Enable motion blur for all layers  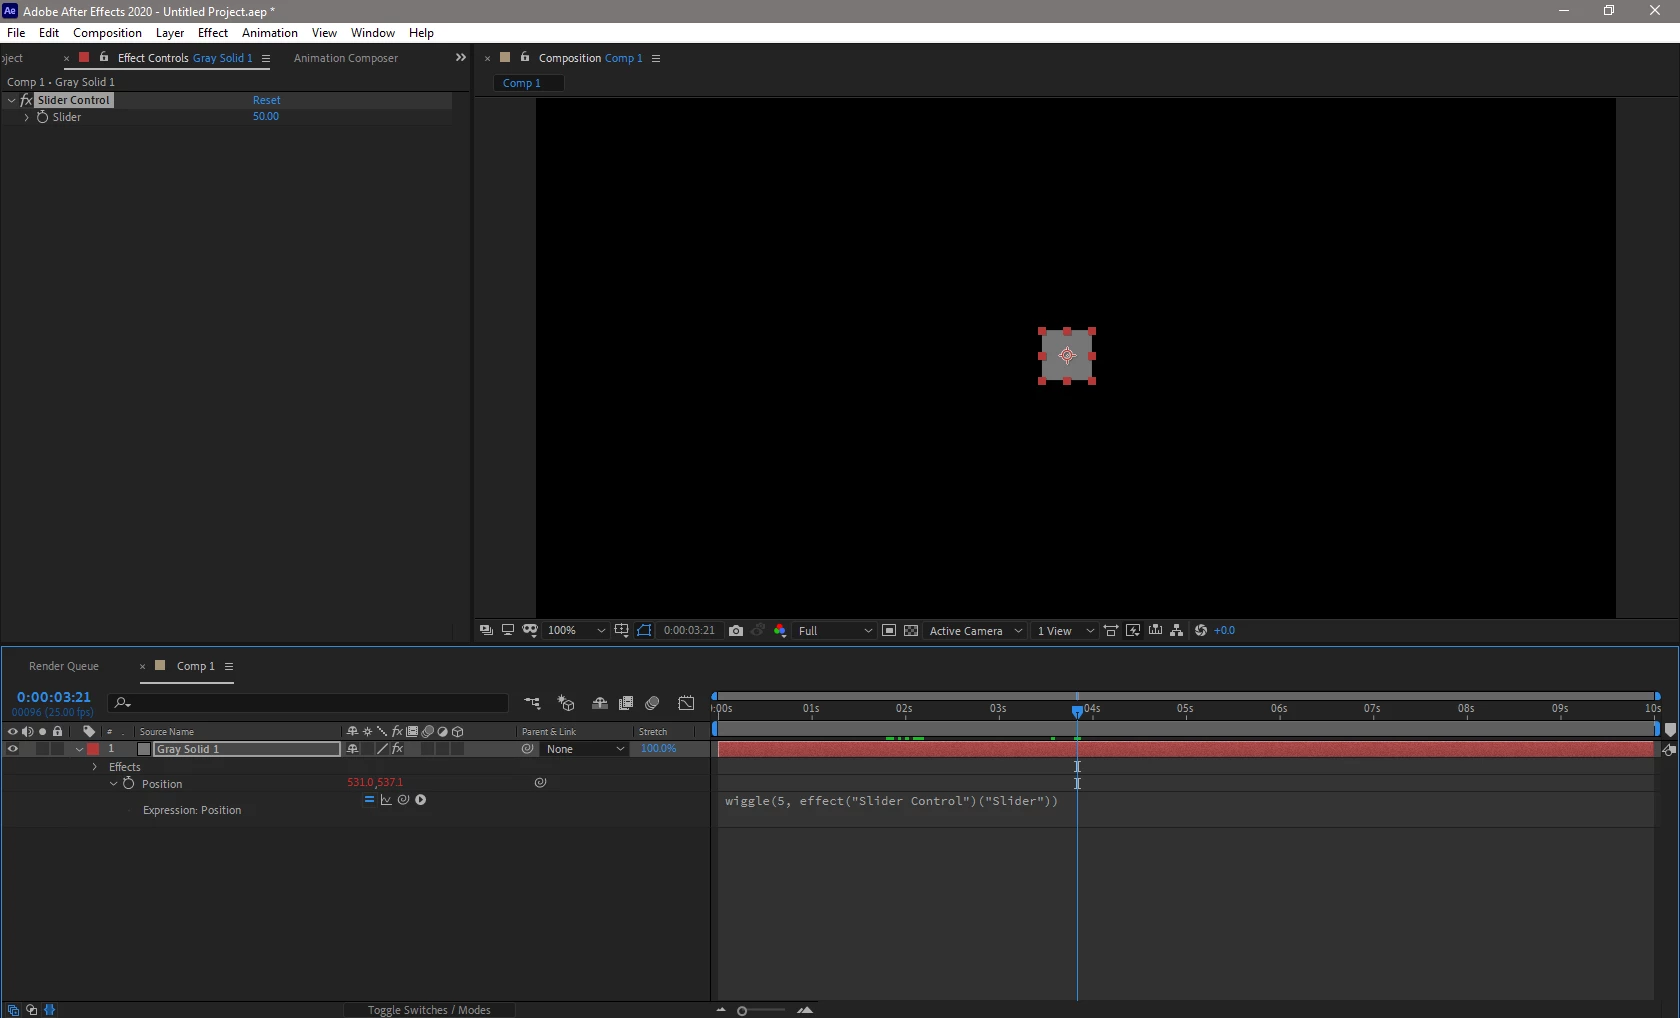[x=652, y=703]
